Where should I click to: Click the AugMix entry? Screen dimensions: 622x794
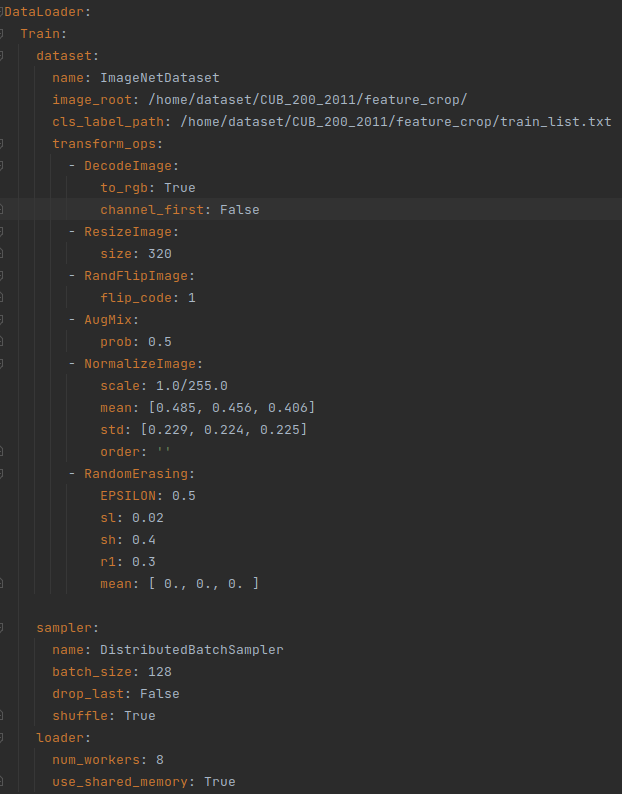(108, 320)
